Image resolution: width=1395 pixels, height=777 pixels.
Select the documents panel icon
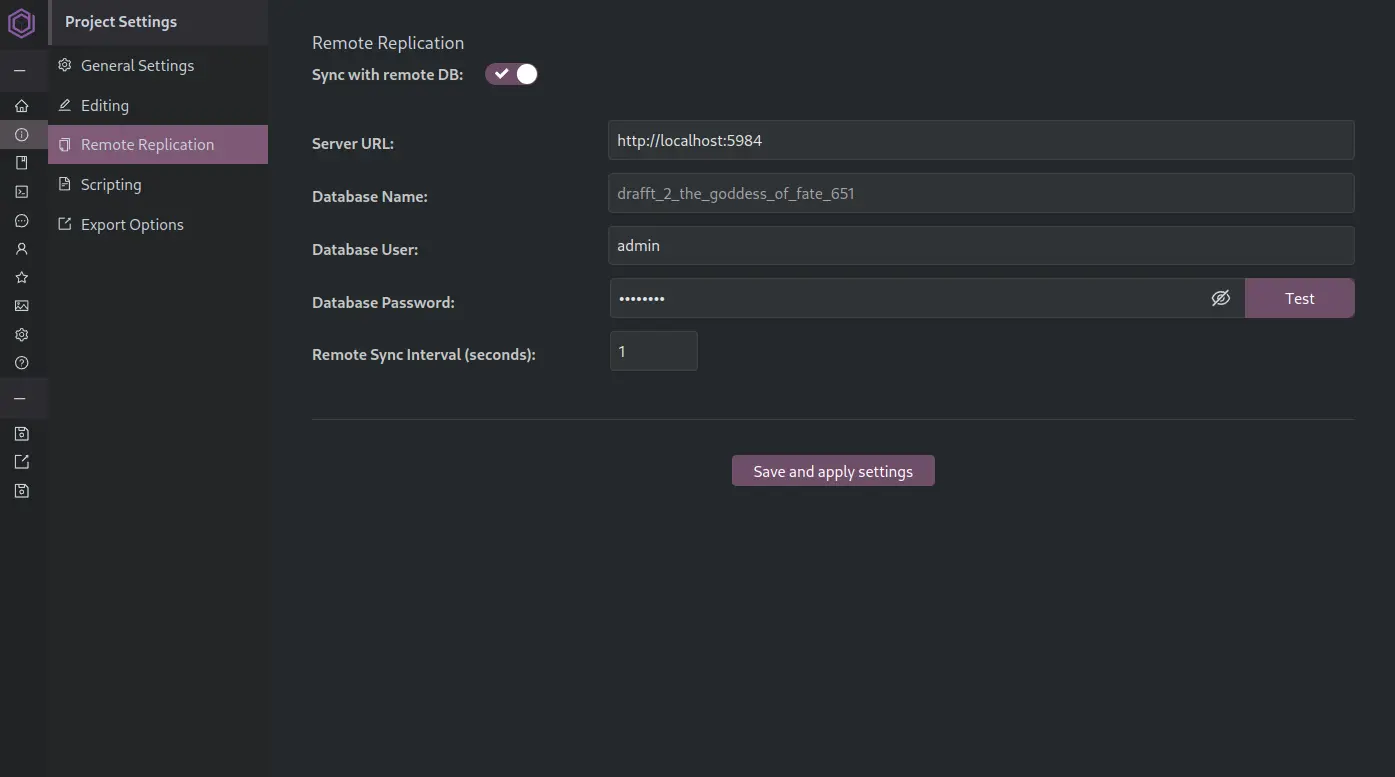click(x=21, y=161)
